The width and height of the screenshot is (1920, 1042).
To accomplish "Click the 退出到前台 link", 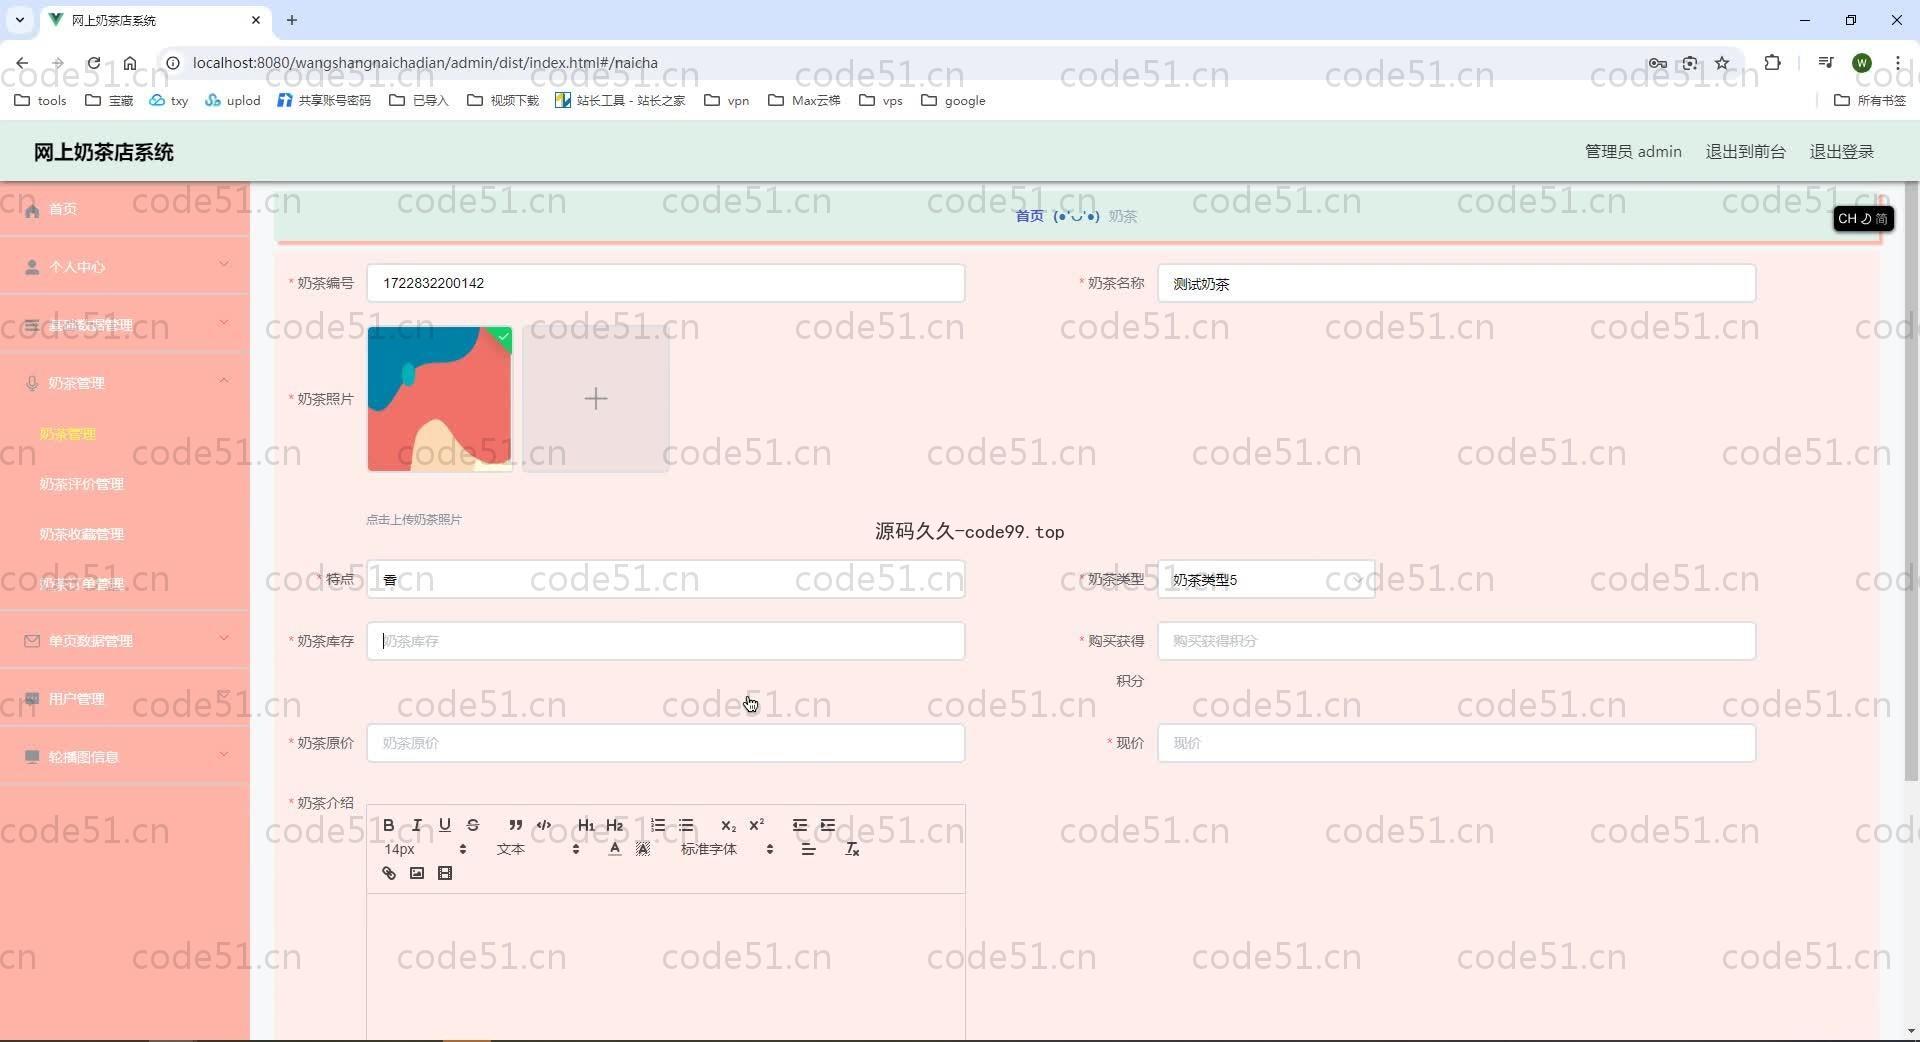I will [1745, 152].
